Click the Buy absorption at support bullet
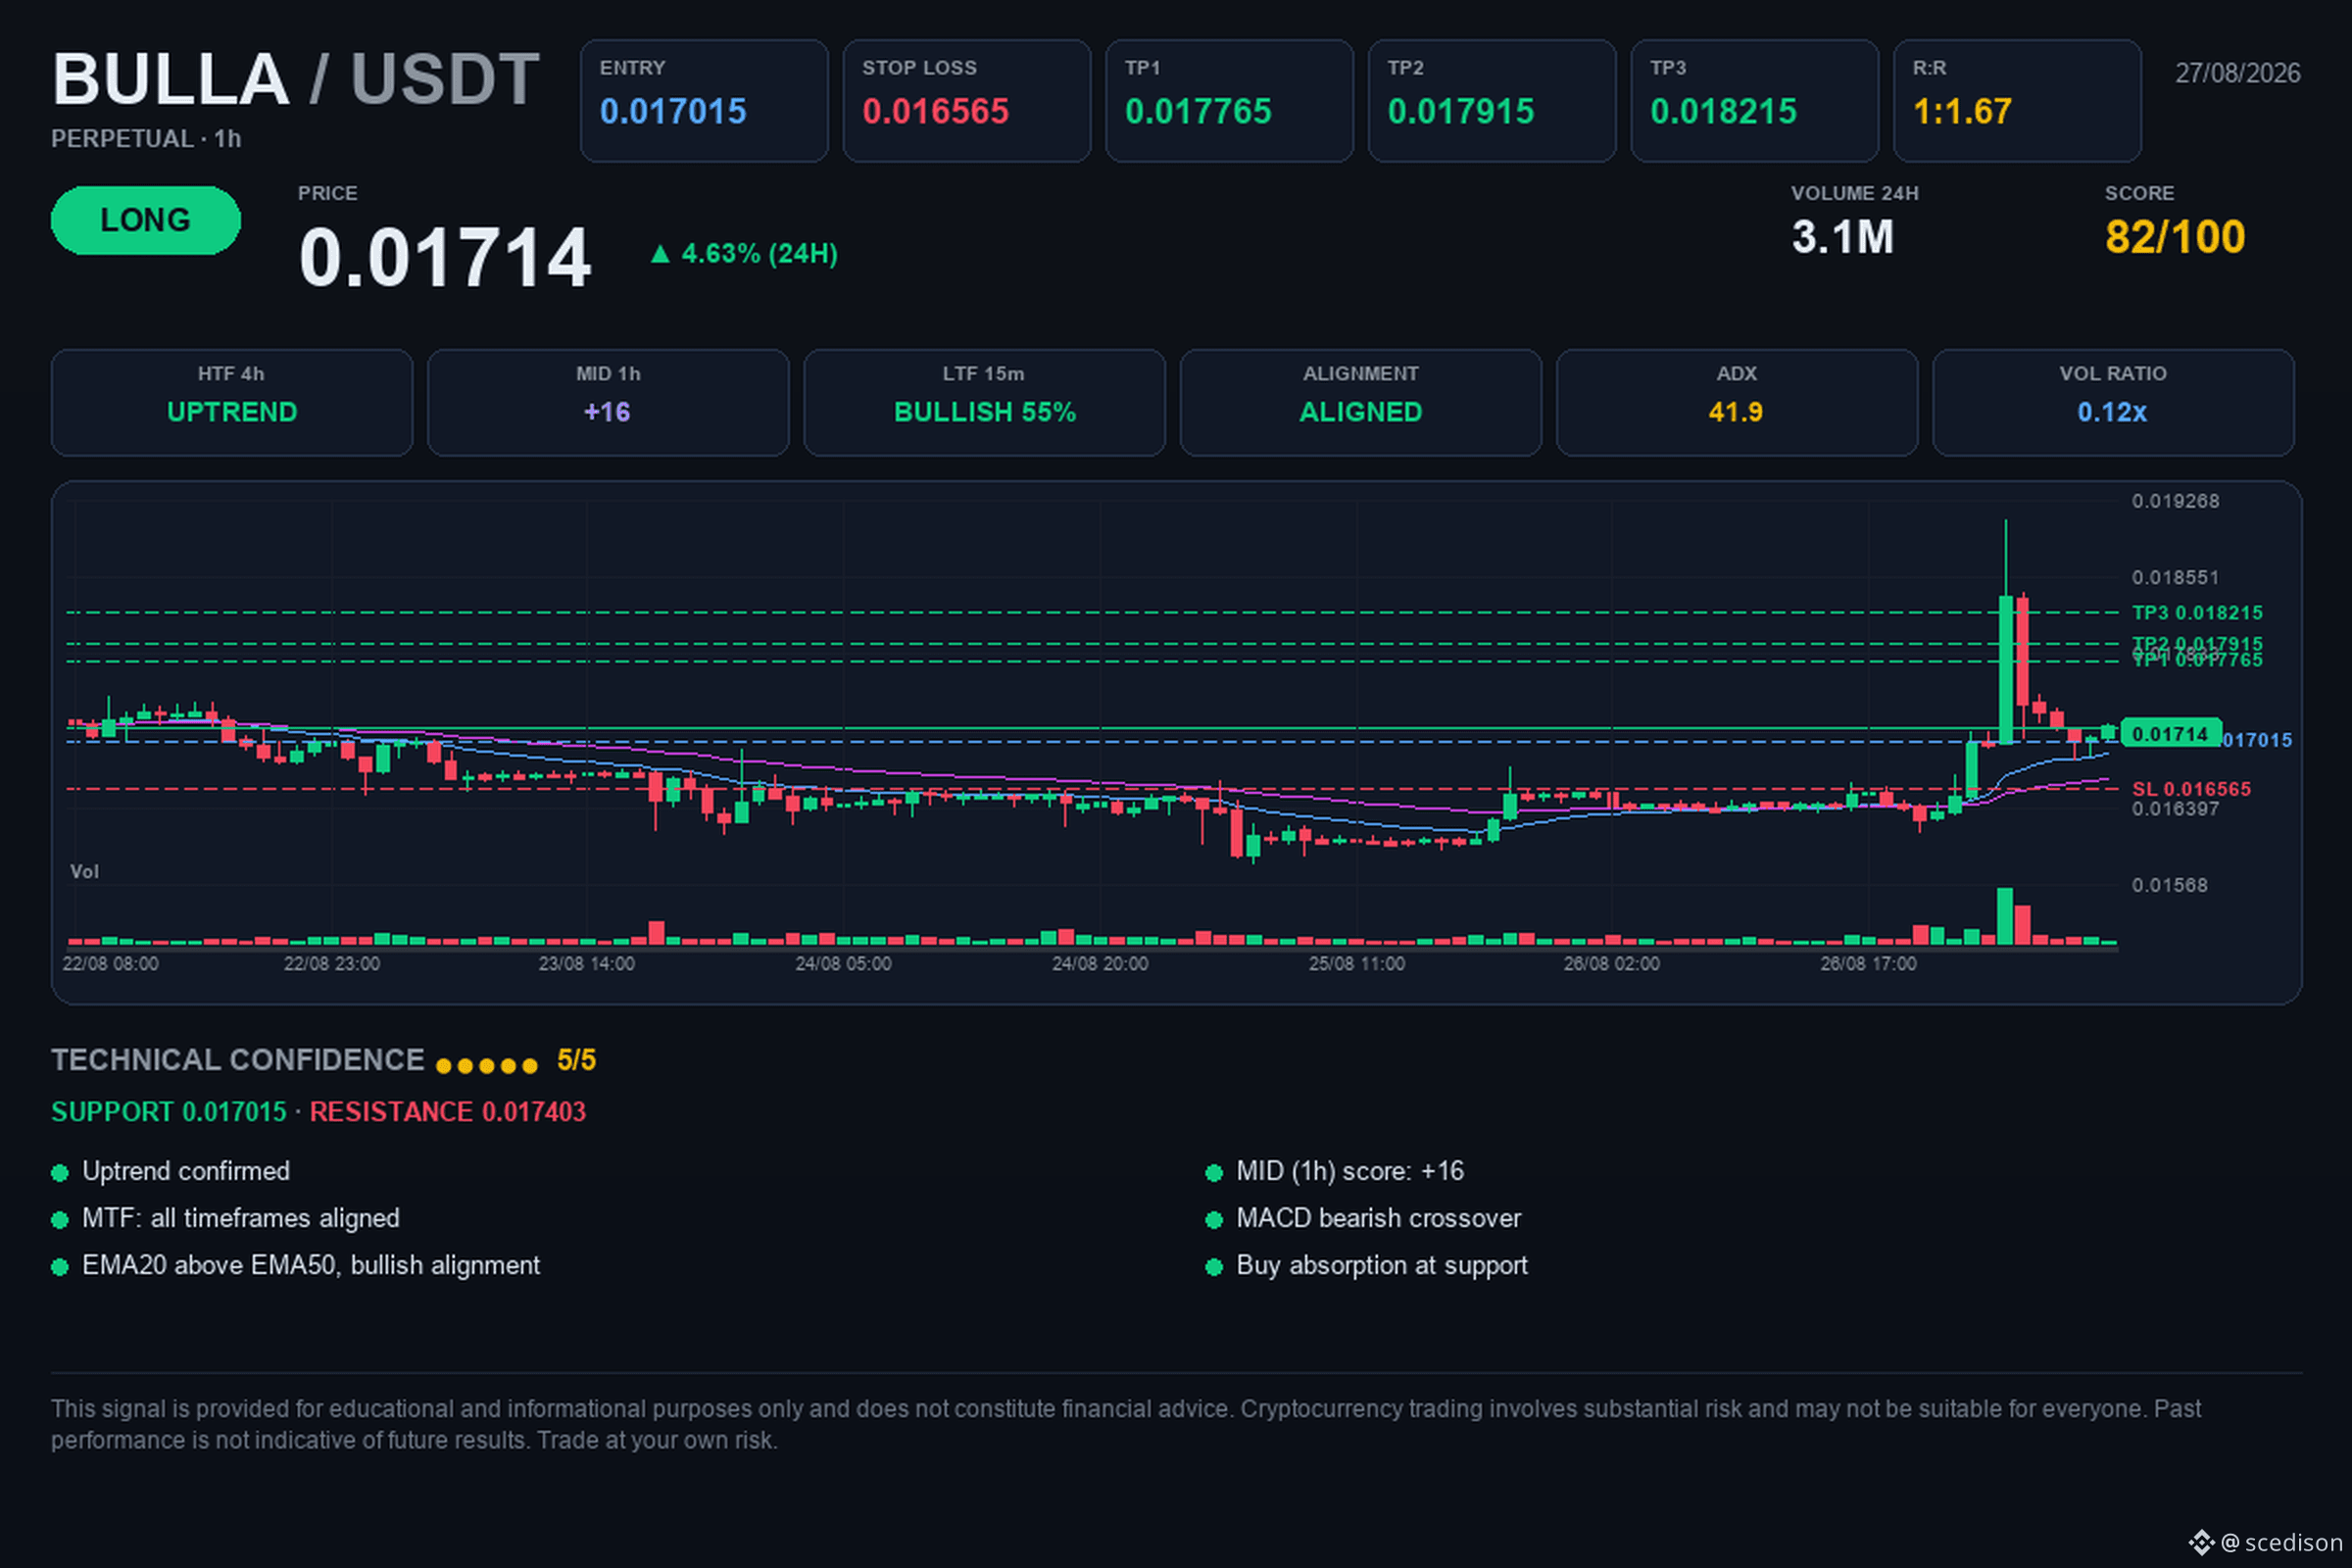Viewport: 2352px width, 1568px height. pyautogui.click(x=1382, y=1265)
